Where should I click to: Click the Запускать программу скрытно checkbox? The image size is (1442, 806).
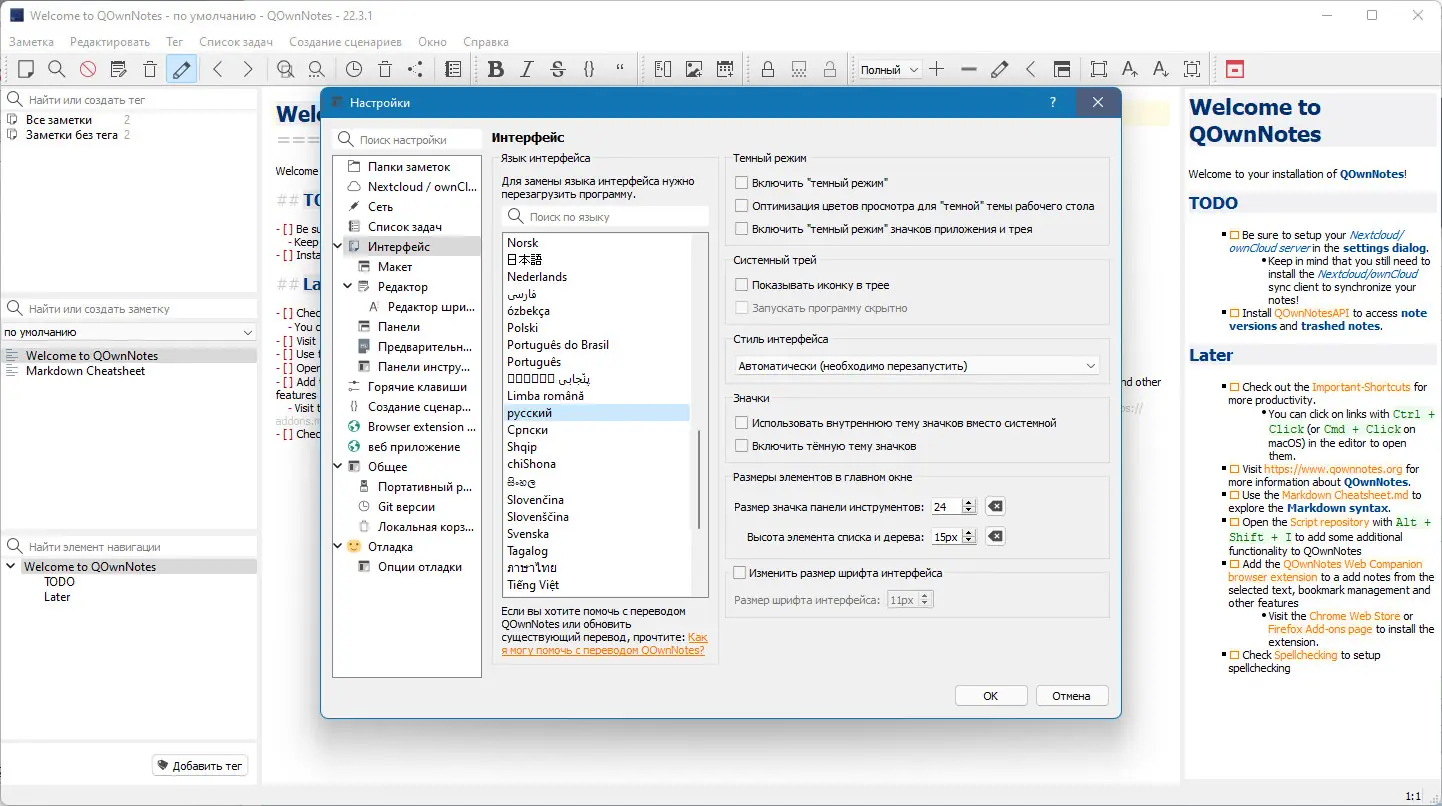pos(741,308)
